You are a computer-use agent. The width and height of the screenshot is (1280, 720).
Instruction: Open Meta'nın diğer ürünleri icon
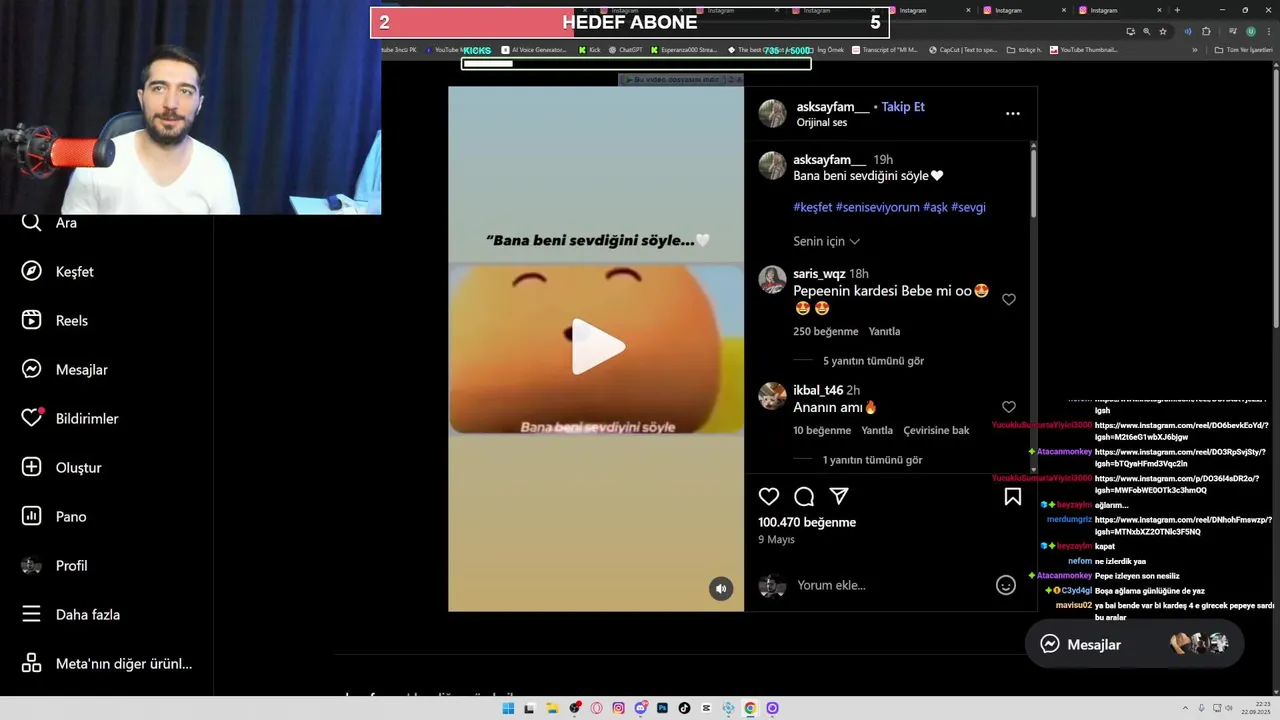coord(32,663)
